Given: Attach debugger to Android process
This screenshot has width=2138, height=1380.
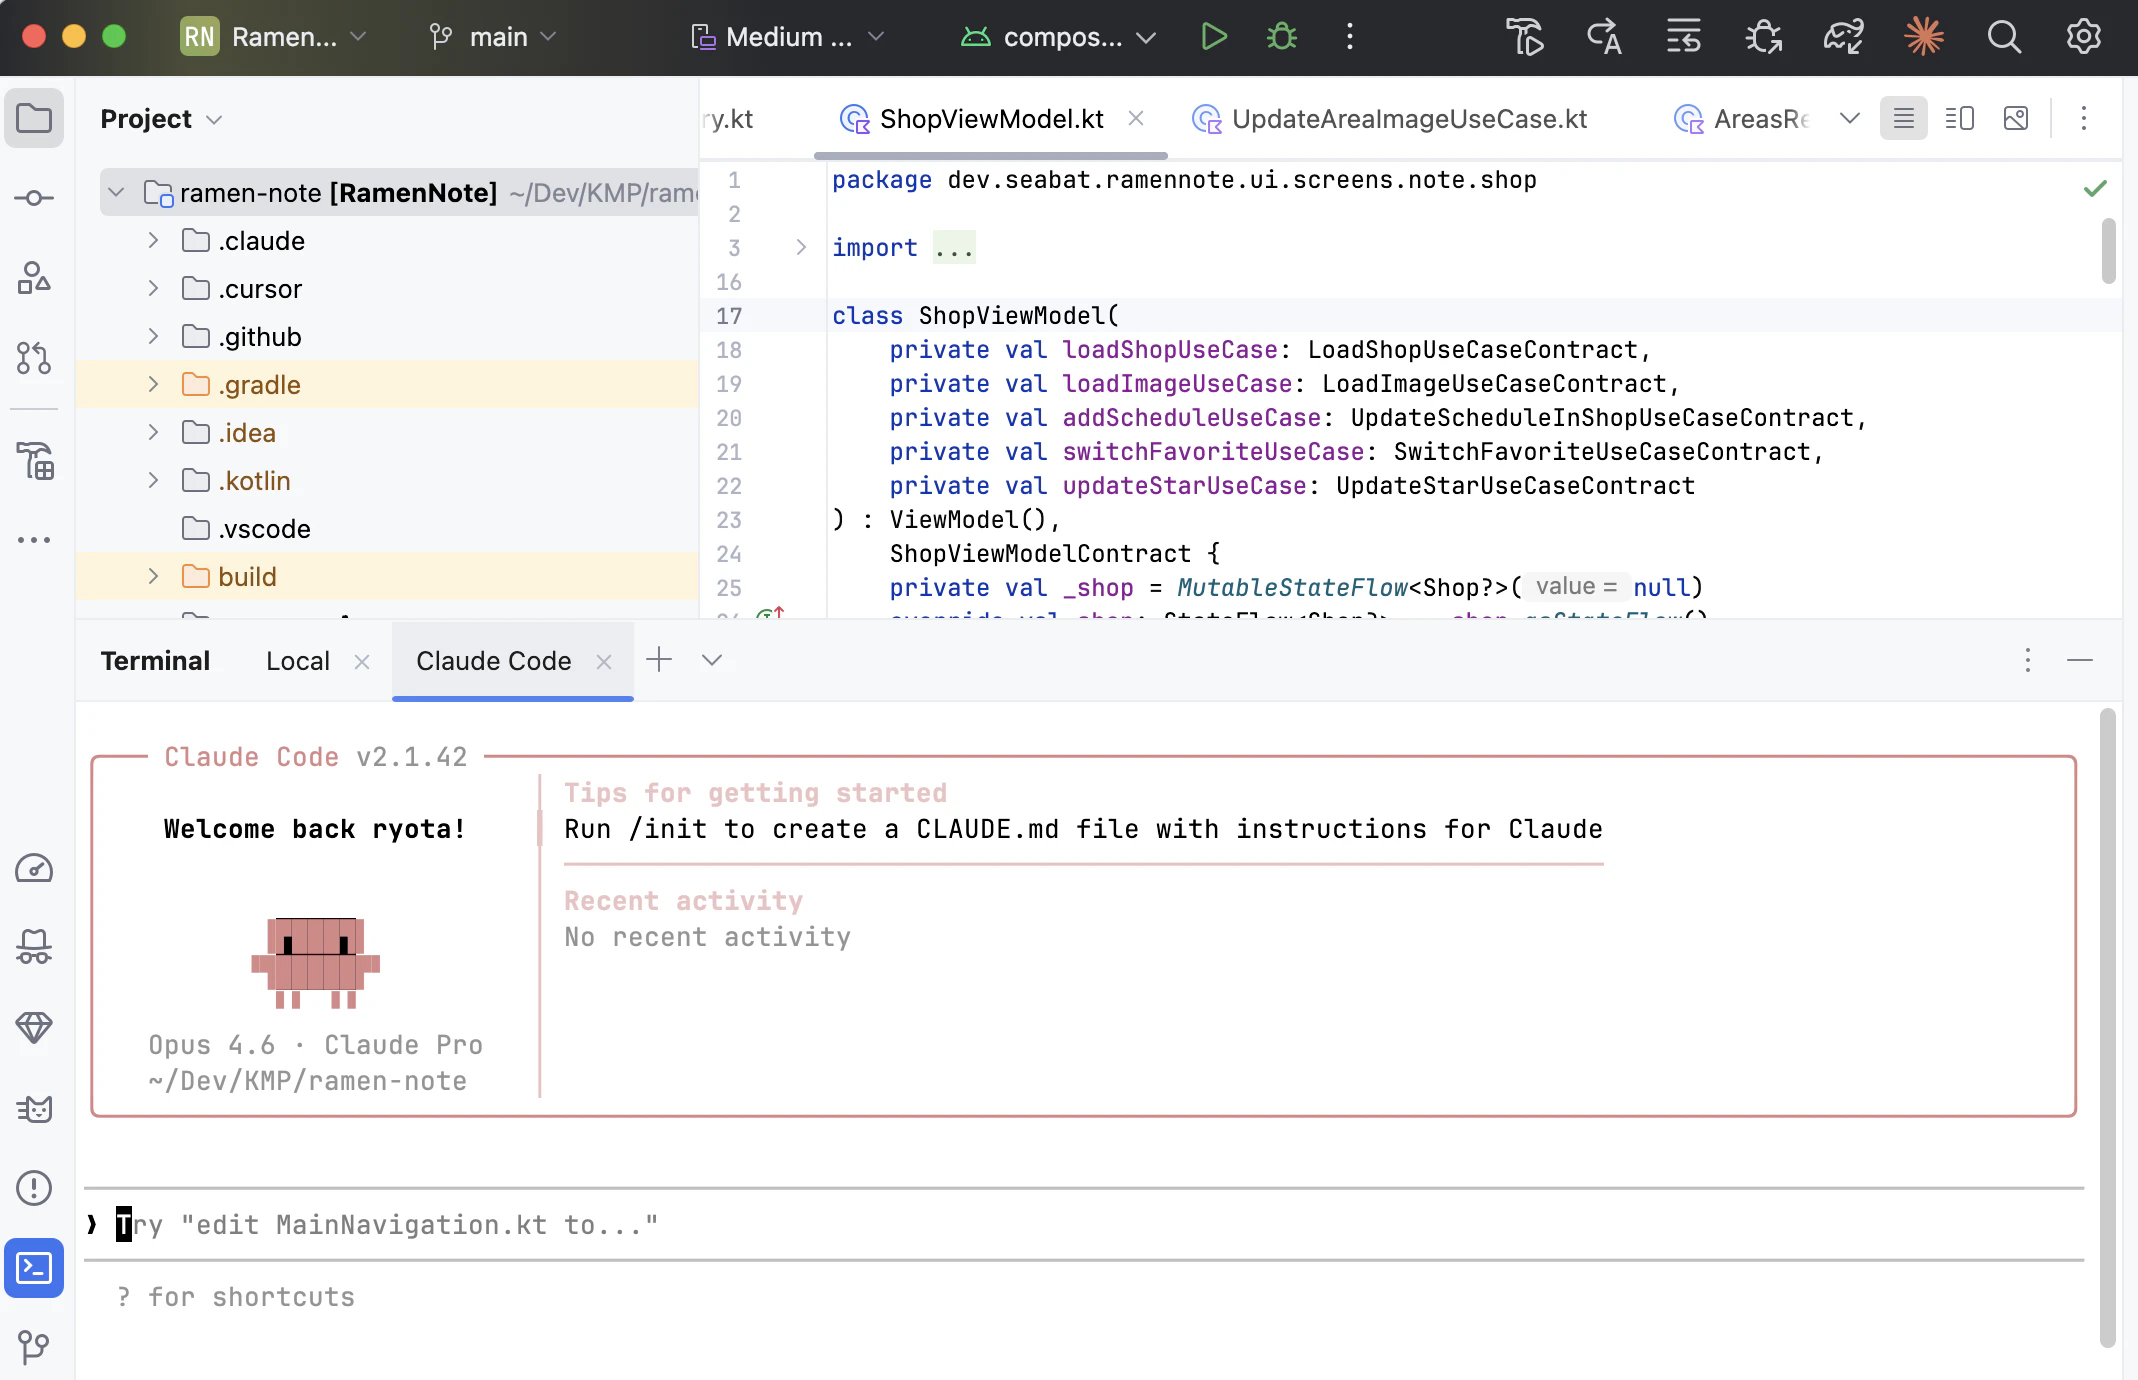Looking at the screenshot, I should coord(1764,37).
